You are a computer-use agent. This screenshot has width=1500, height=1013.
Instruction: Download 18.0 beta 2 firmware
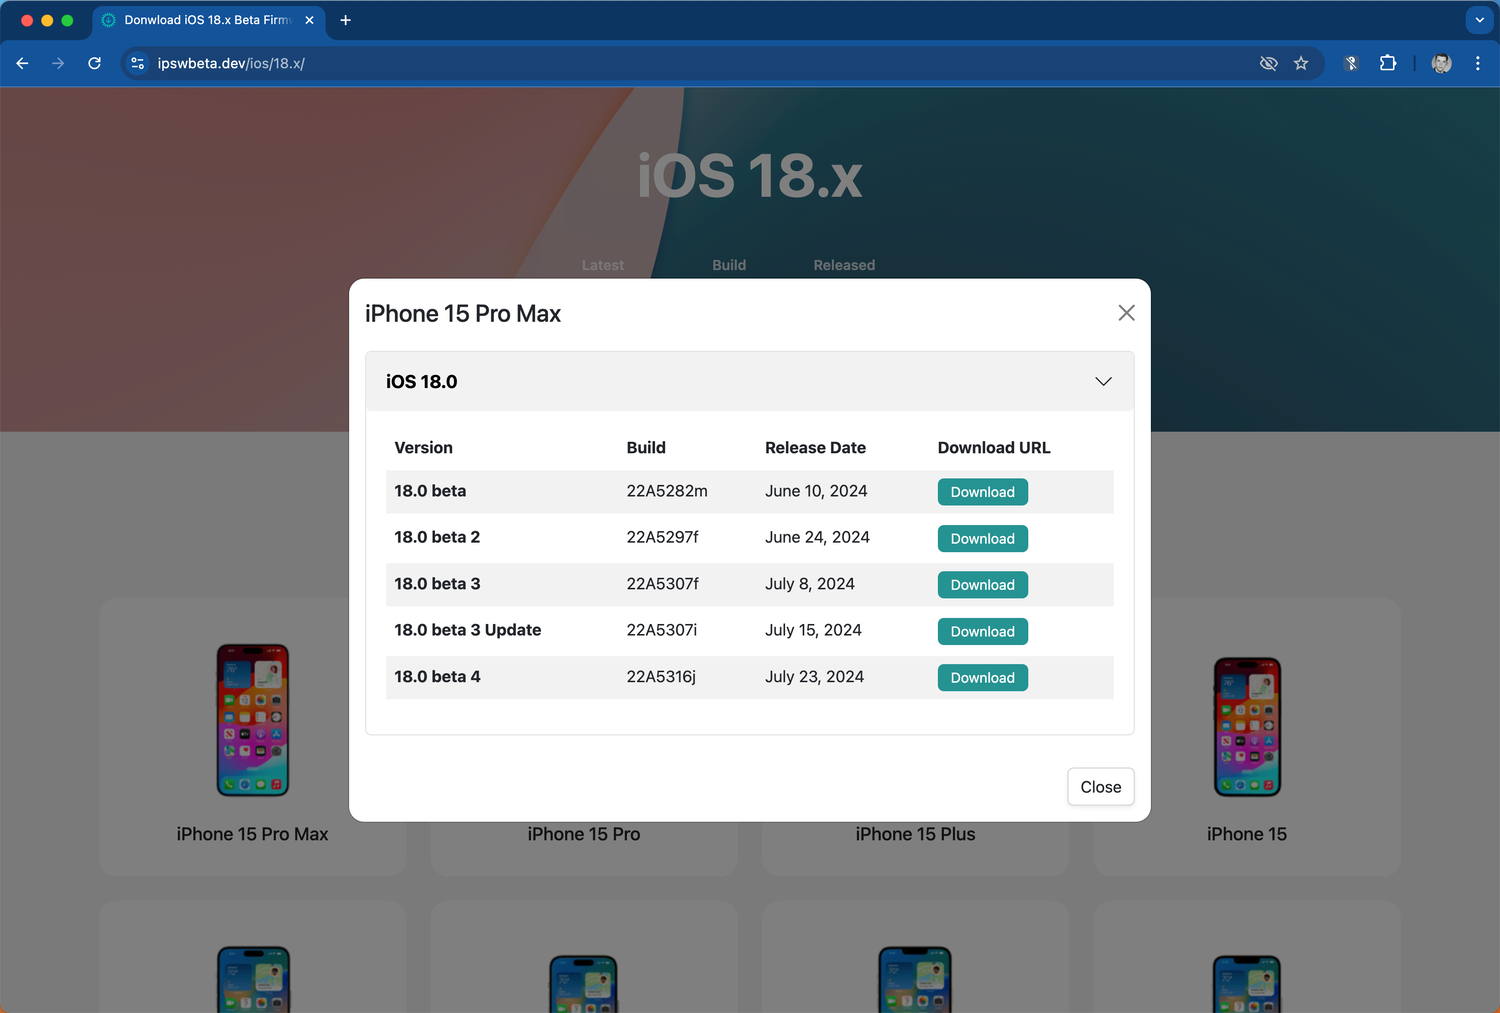(982, 539)
